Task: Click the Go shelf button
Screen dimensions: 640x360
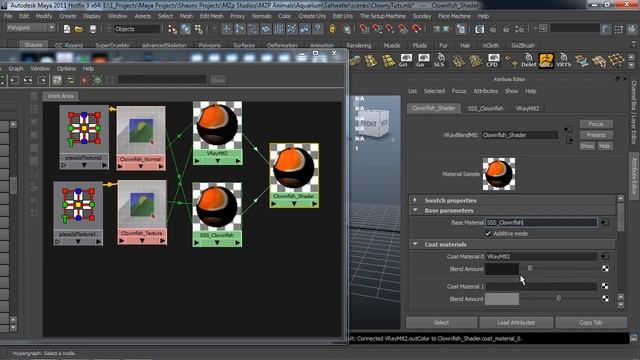Action: point(423,61)
